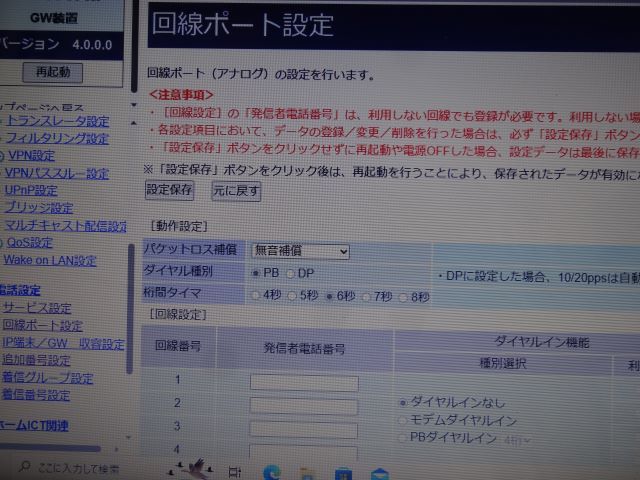640x480 pixels.
Task: Open トランスレータ設定 link
Action: [58, 121]
